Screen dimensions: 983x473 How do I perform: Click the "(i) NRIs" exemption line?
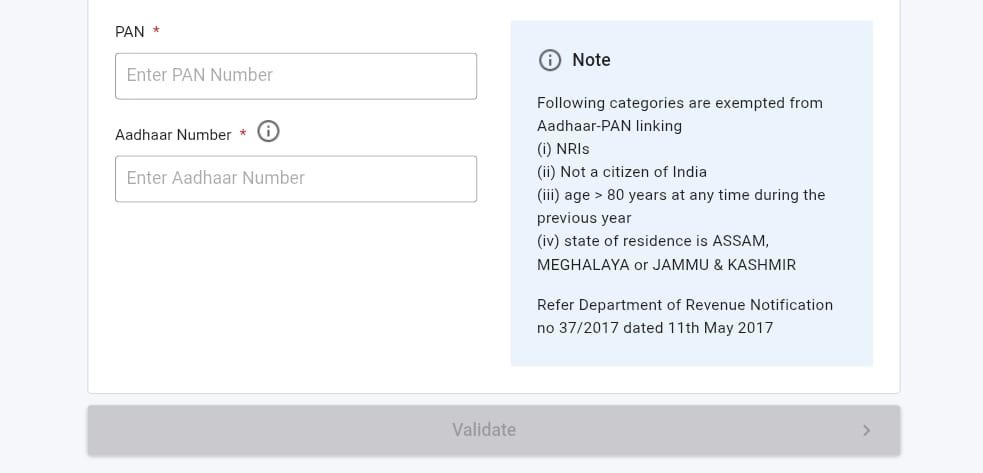[563, 149]
